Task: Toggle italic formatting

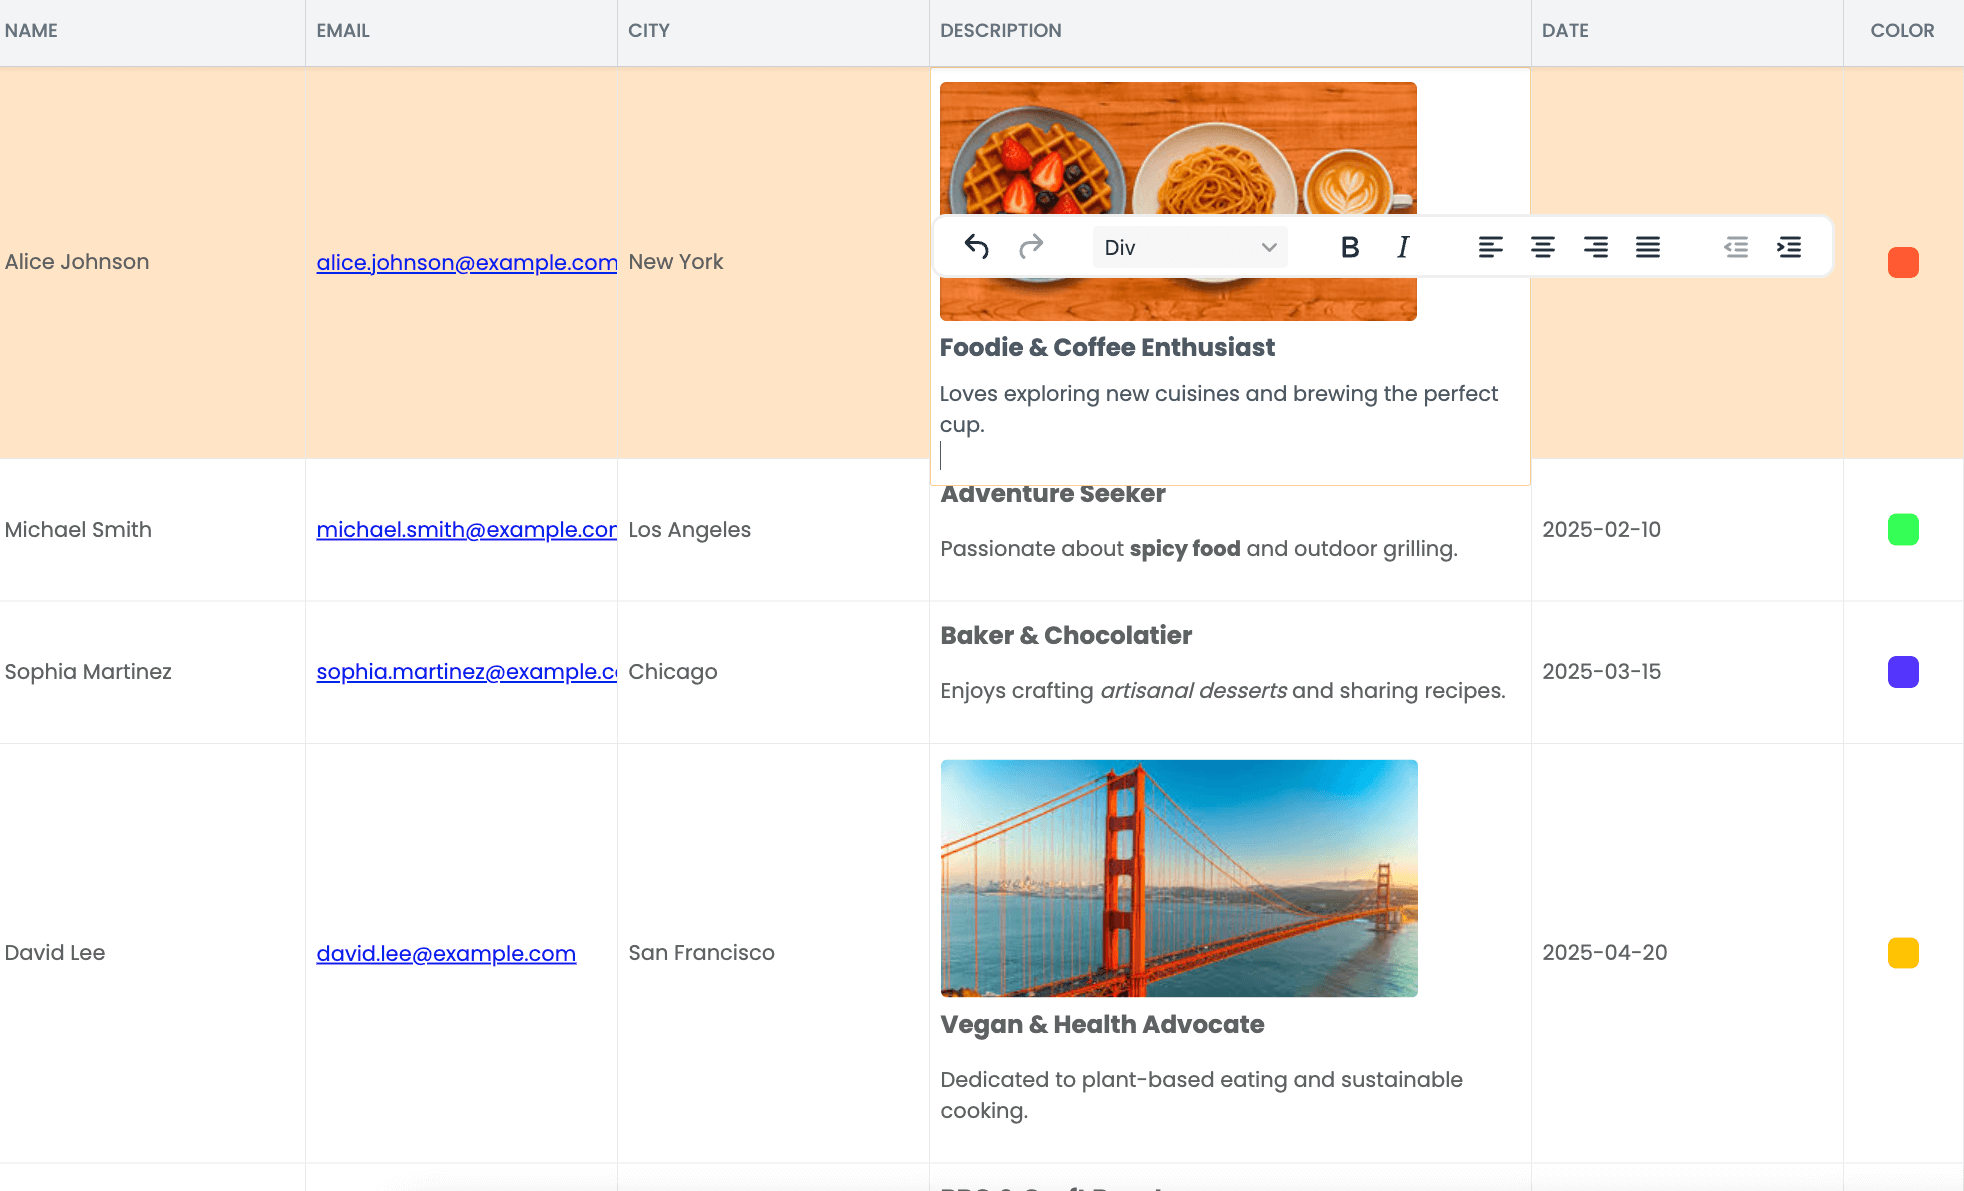Action: click(1403, 247)
